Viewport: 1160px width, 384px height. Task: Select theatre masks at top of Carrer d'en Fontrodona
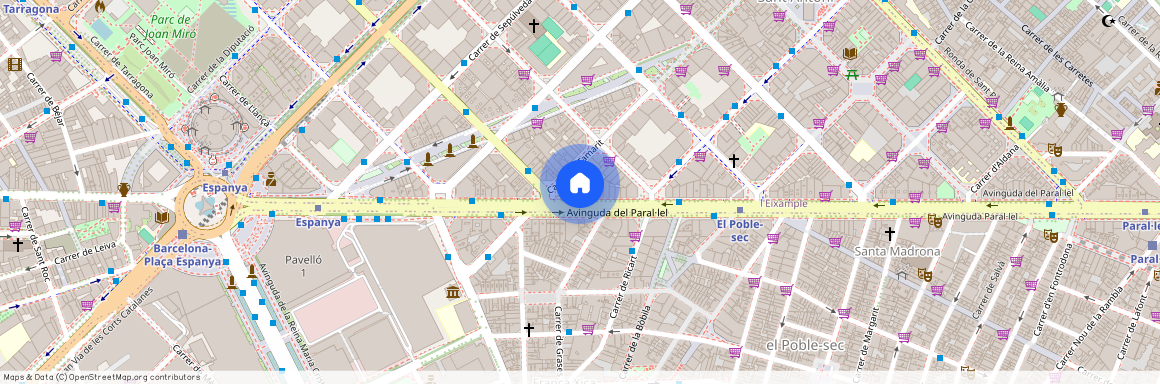click(x=1050, y=235)
